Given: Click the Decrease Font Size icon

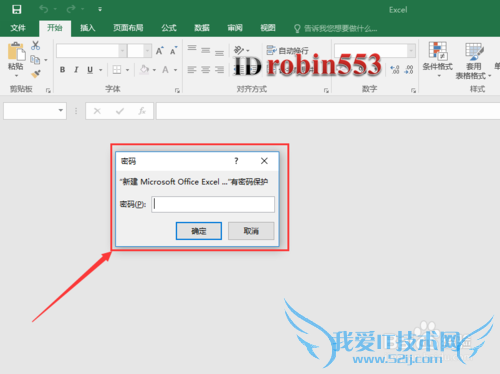Looking at the screenshot, I should click(174, 51).
